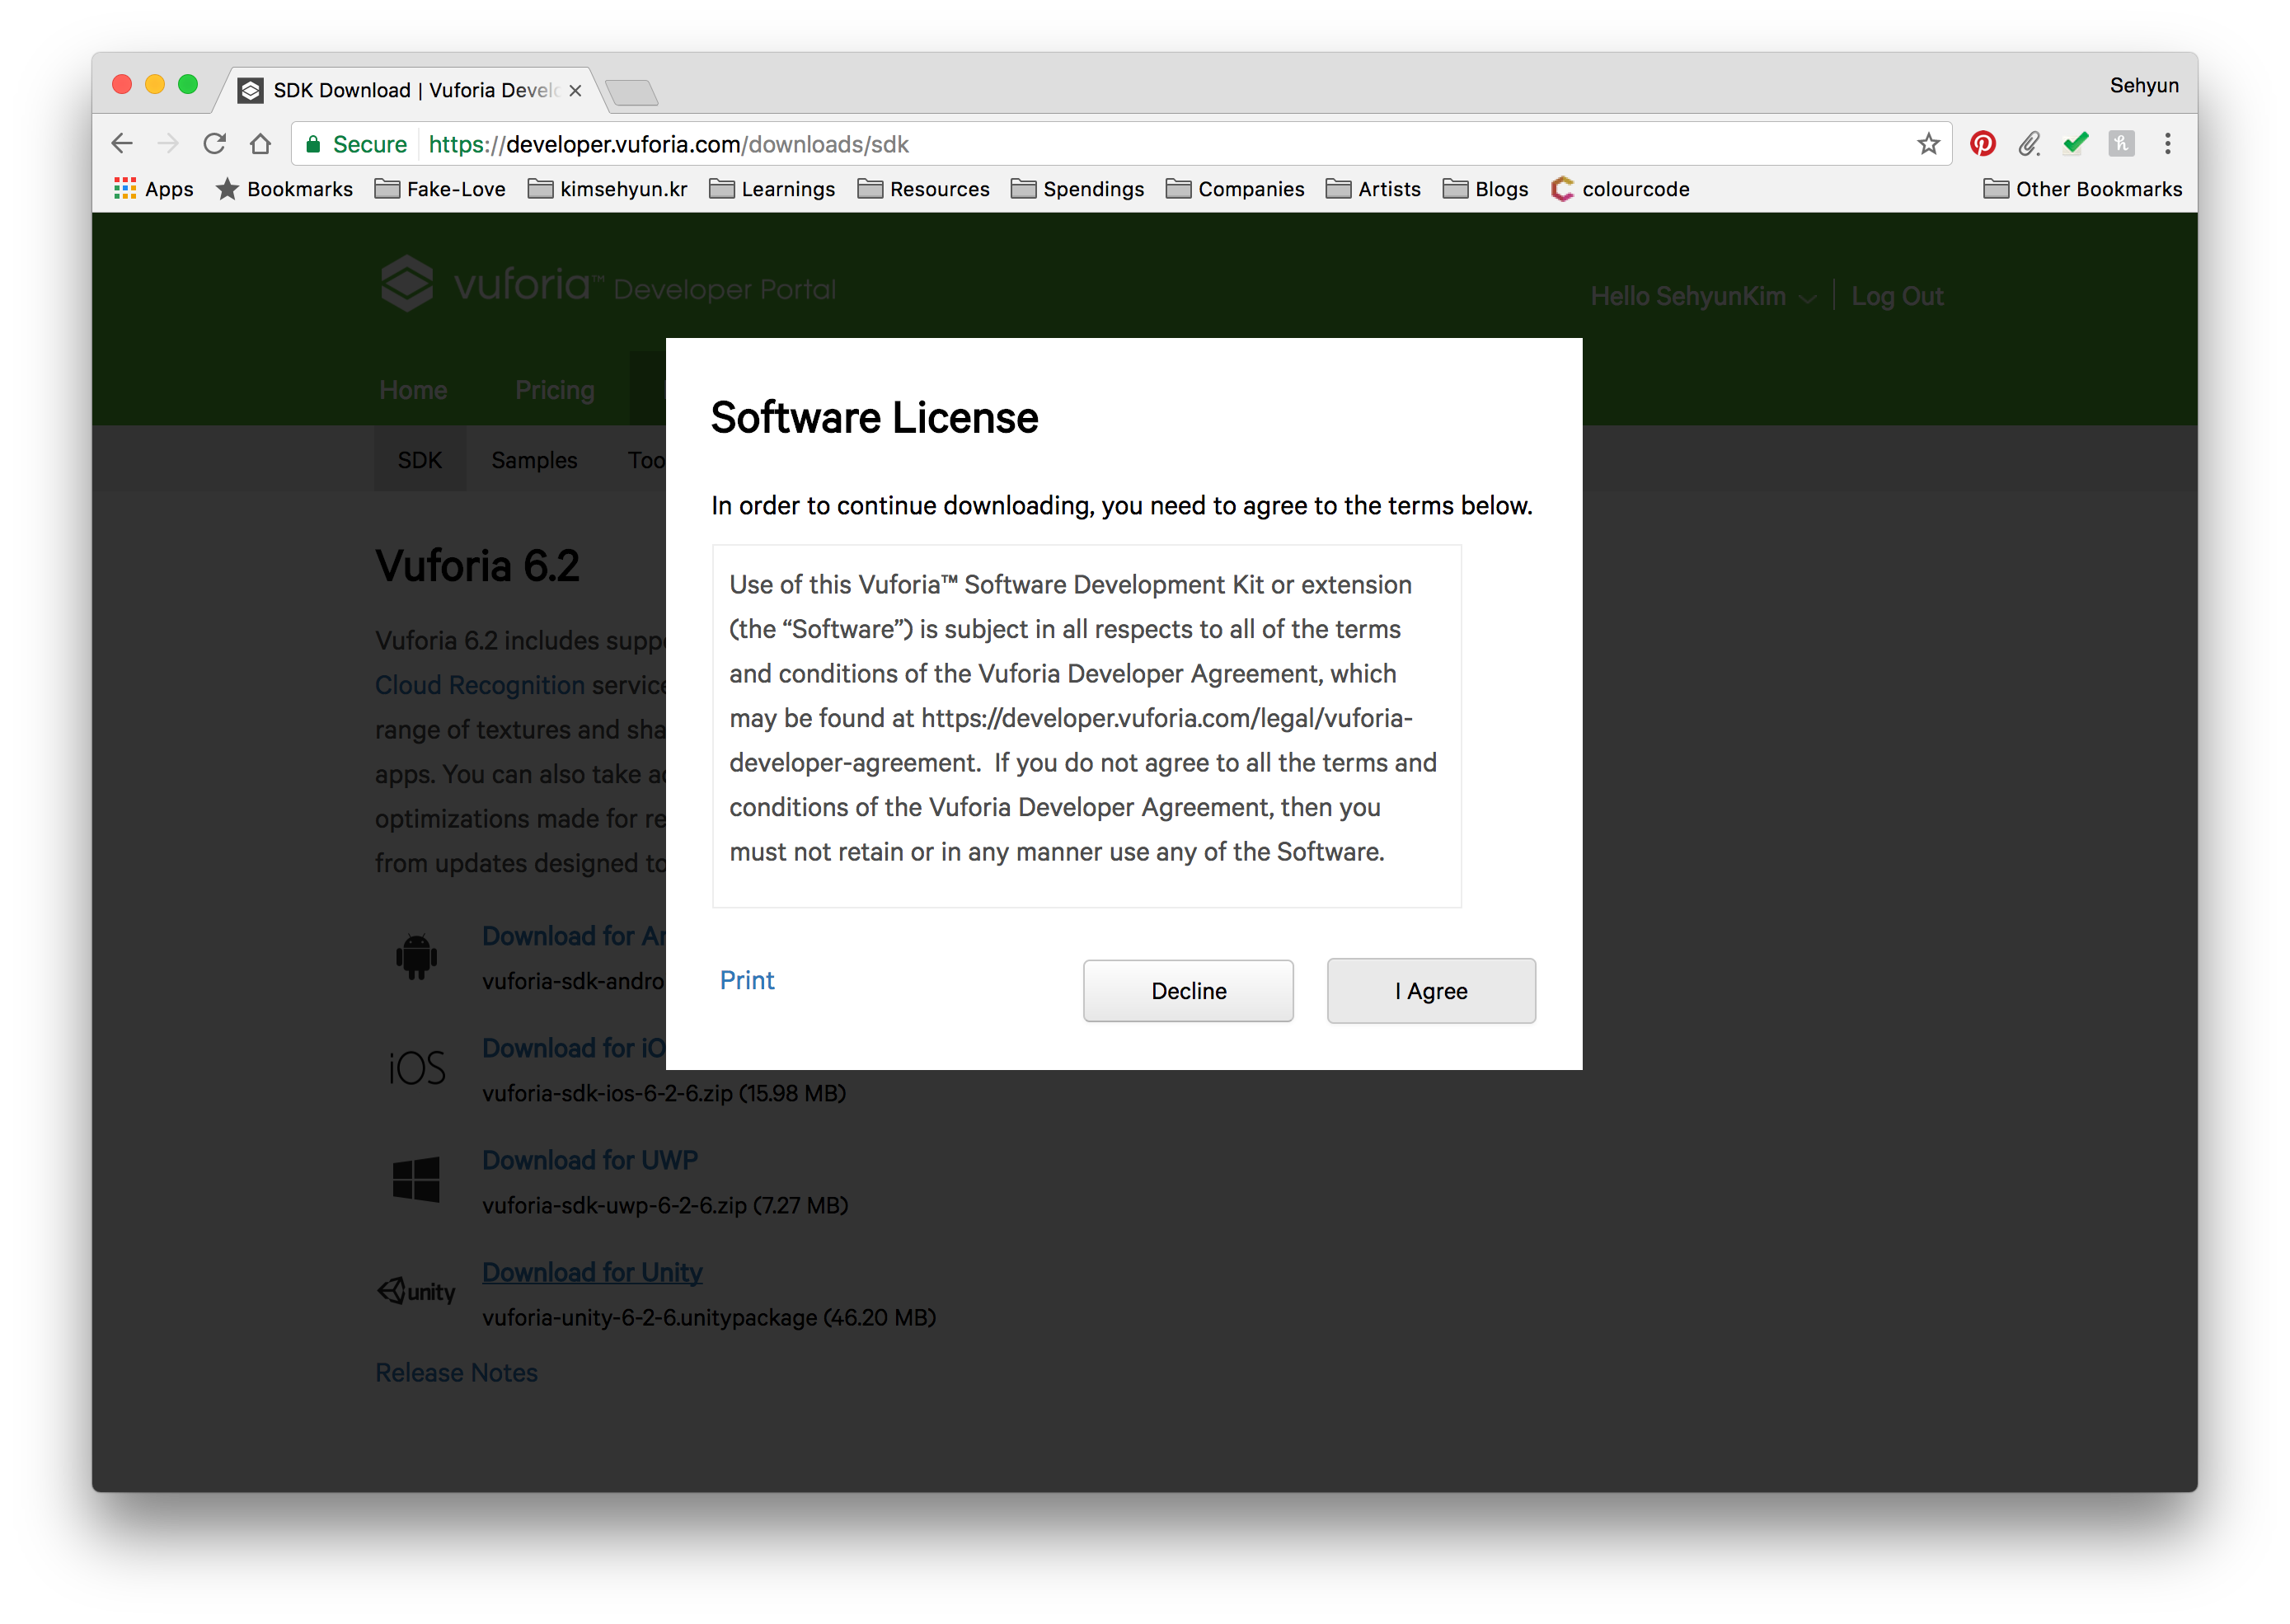Image resolution: width=2290 pixels, height=1624 pixels.
Task: Select the Samples sub-tab
Action: [534, 460]
